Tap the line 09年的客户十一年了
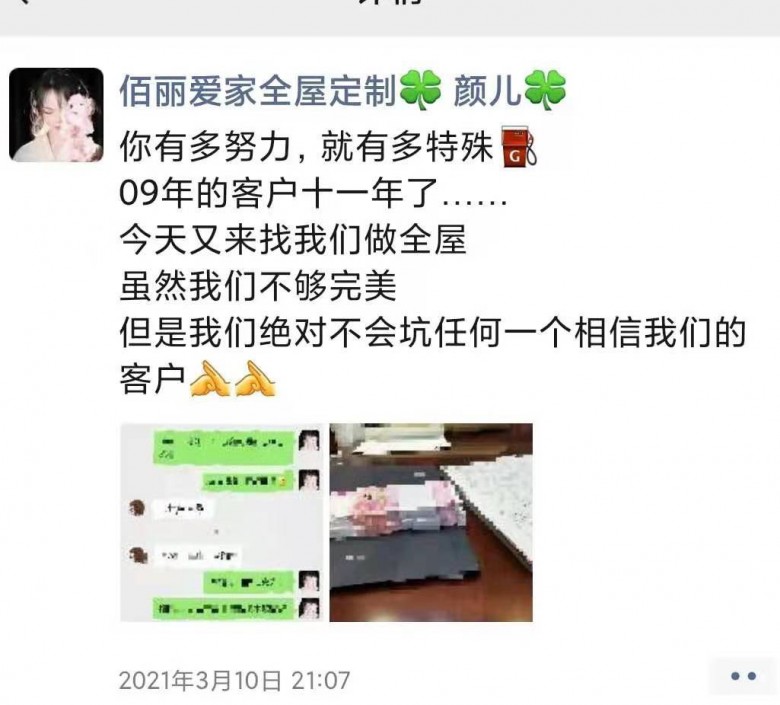 point(313,193)
